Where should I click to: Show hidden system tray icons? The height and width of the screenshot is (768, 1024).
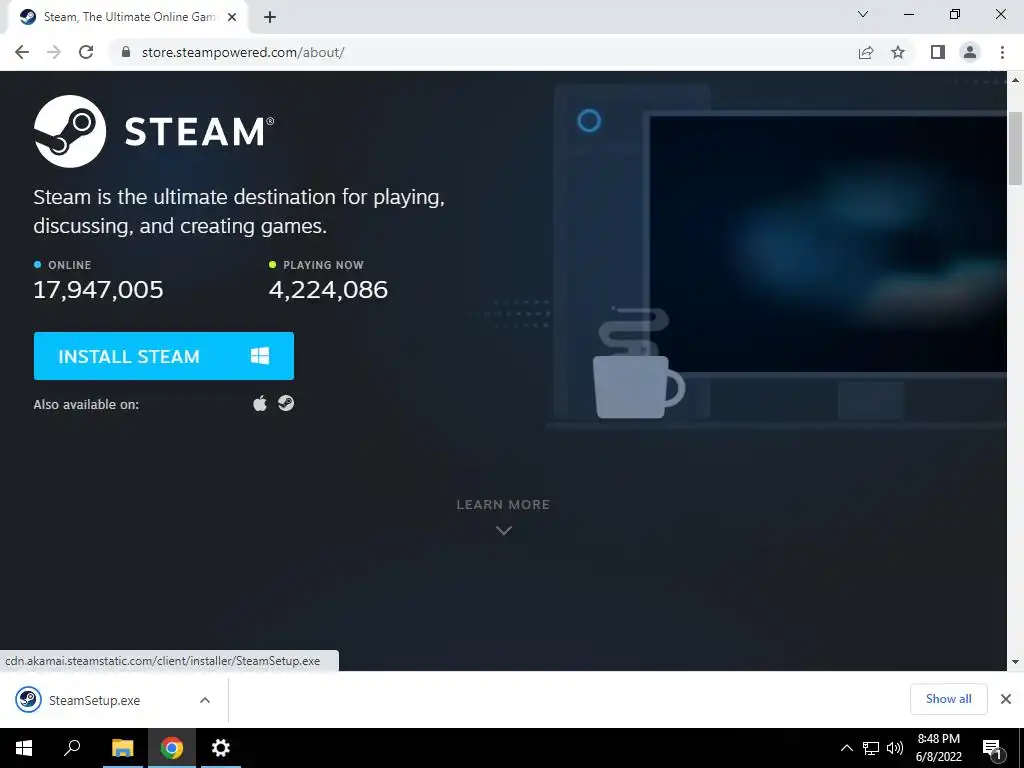click(x=846, y=748)
